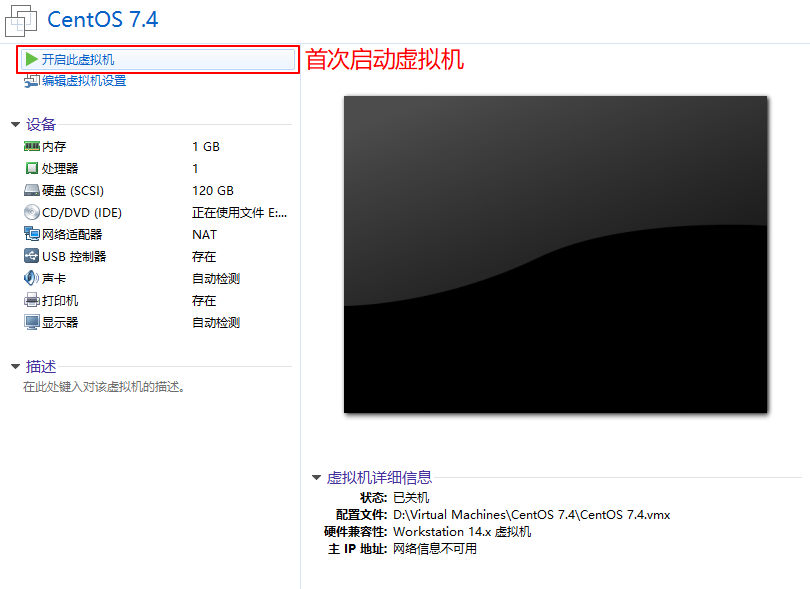This screenshot has width=810, height=589.
Task: Click the printer icon
Action: pos(32,300)
